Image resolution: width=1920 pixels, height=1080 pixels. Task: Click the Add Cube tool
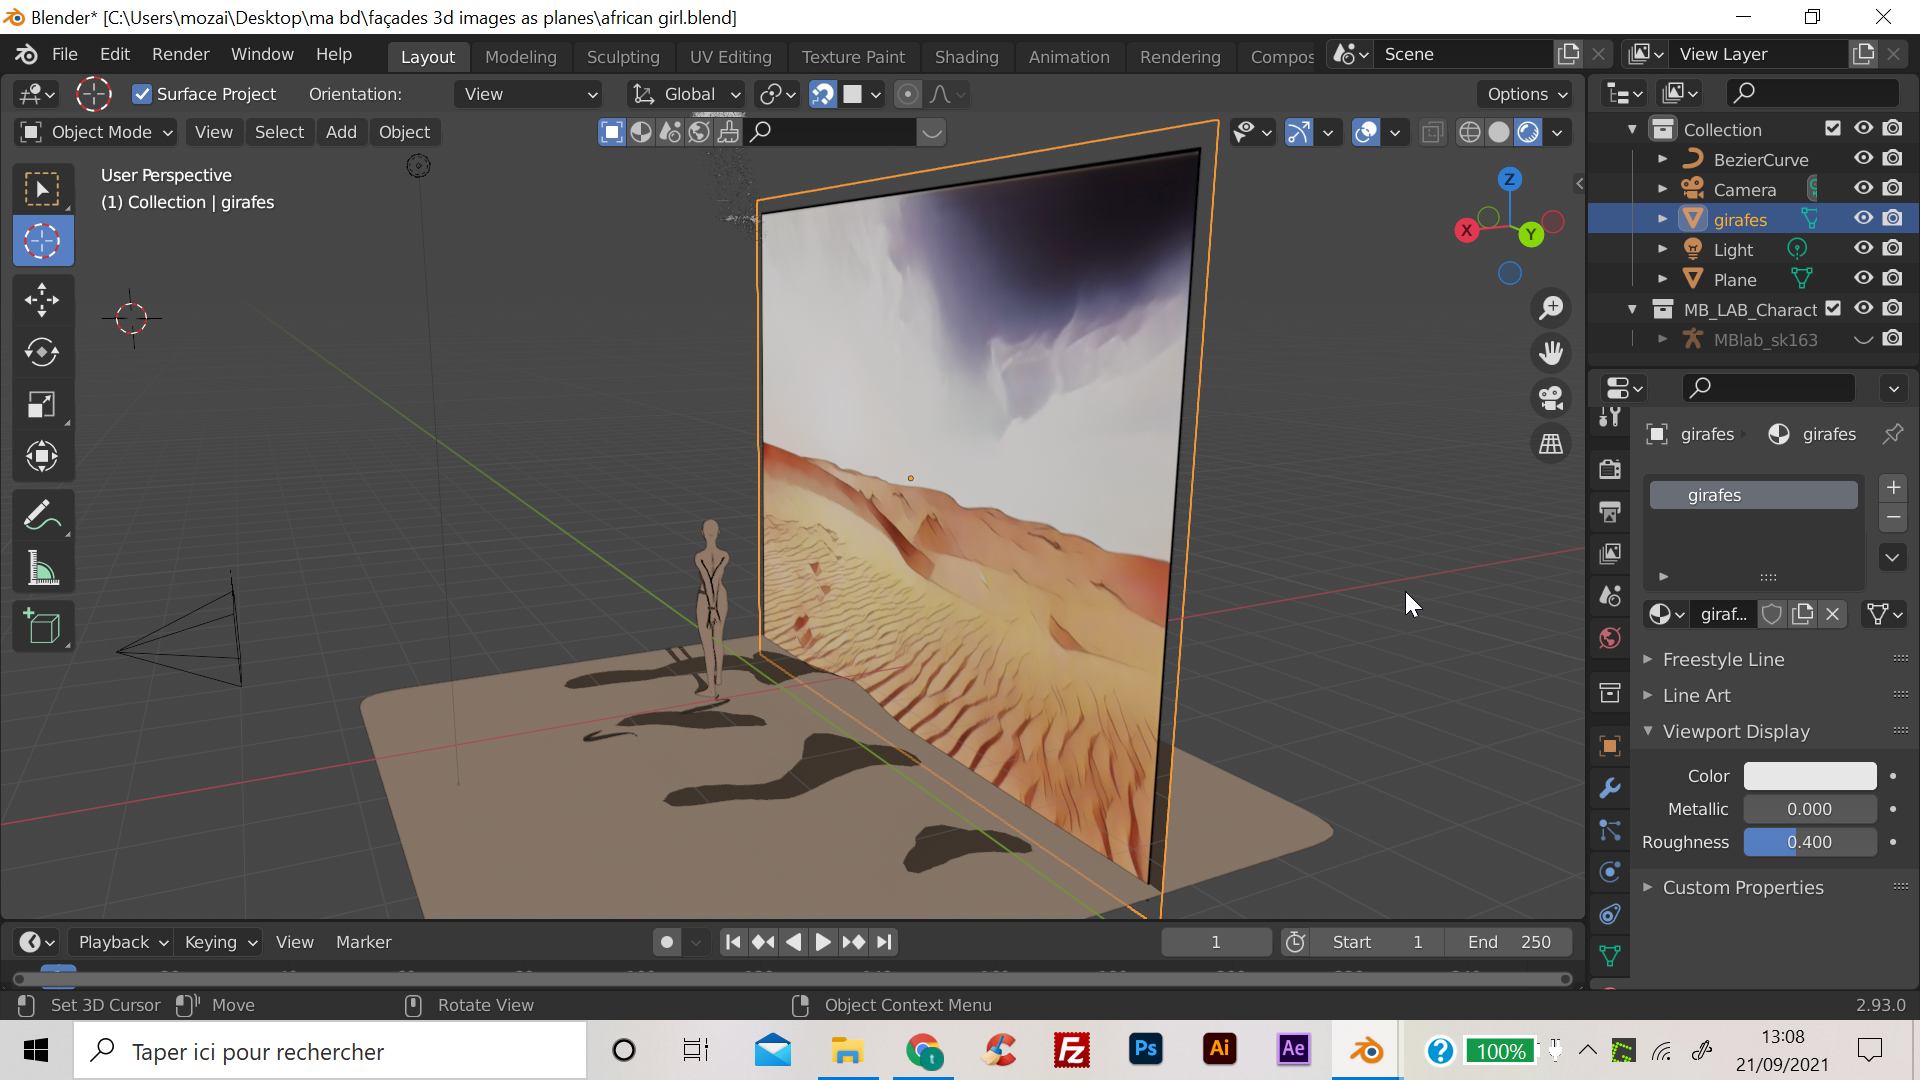click(x=42, y=627)
